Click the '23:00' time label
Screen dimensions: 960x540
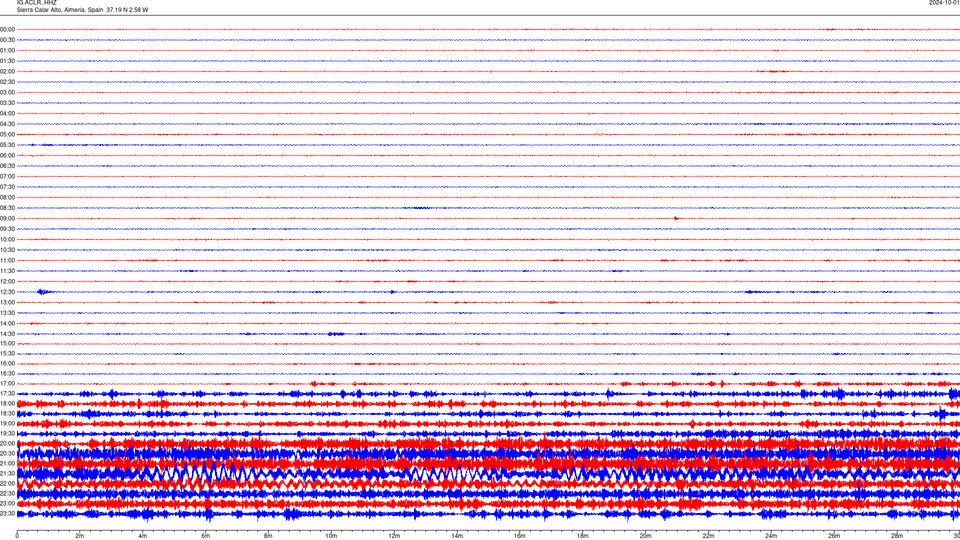coord(7,503)
